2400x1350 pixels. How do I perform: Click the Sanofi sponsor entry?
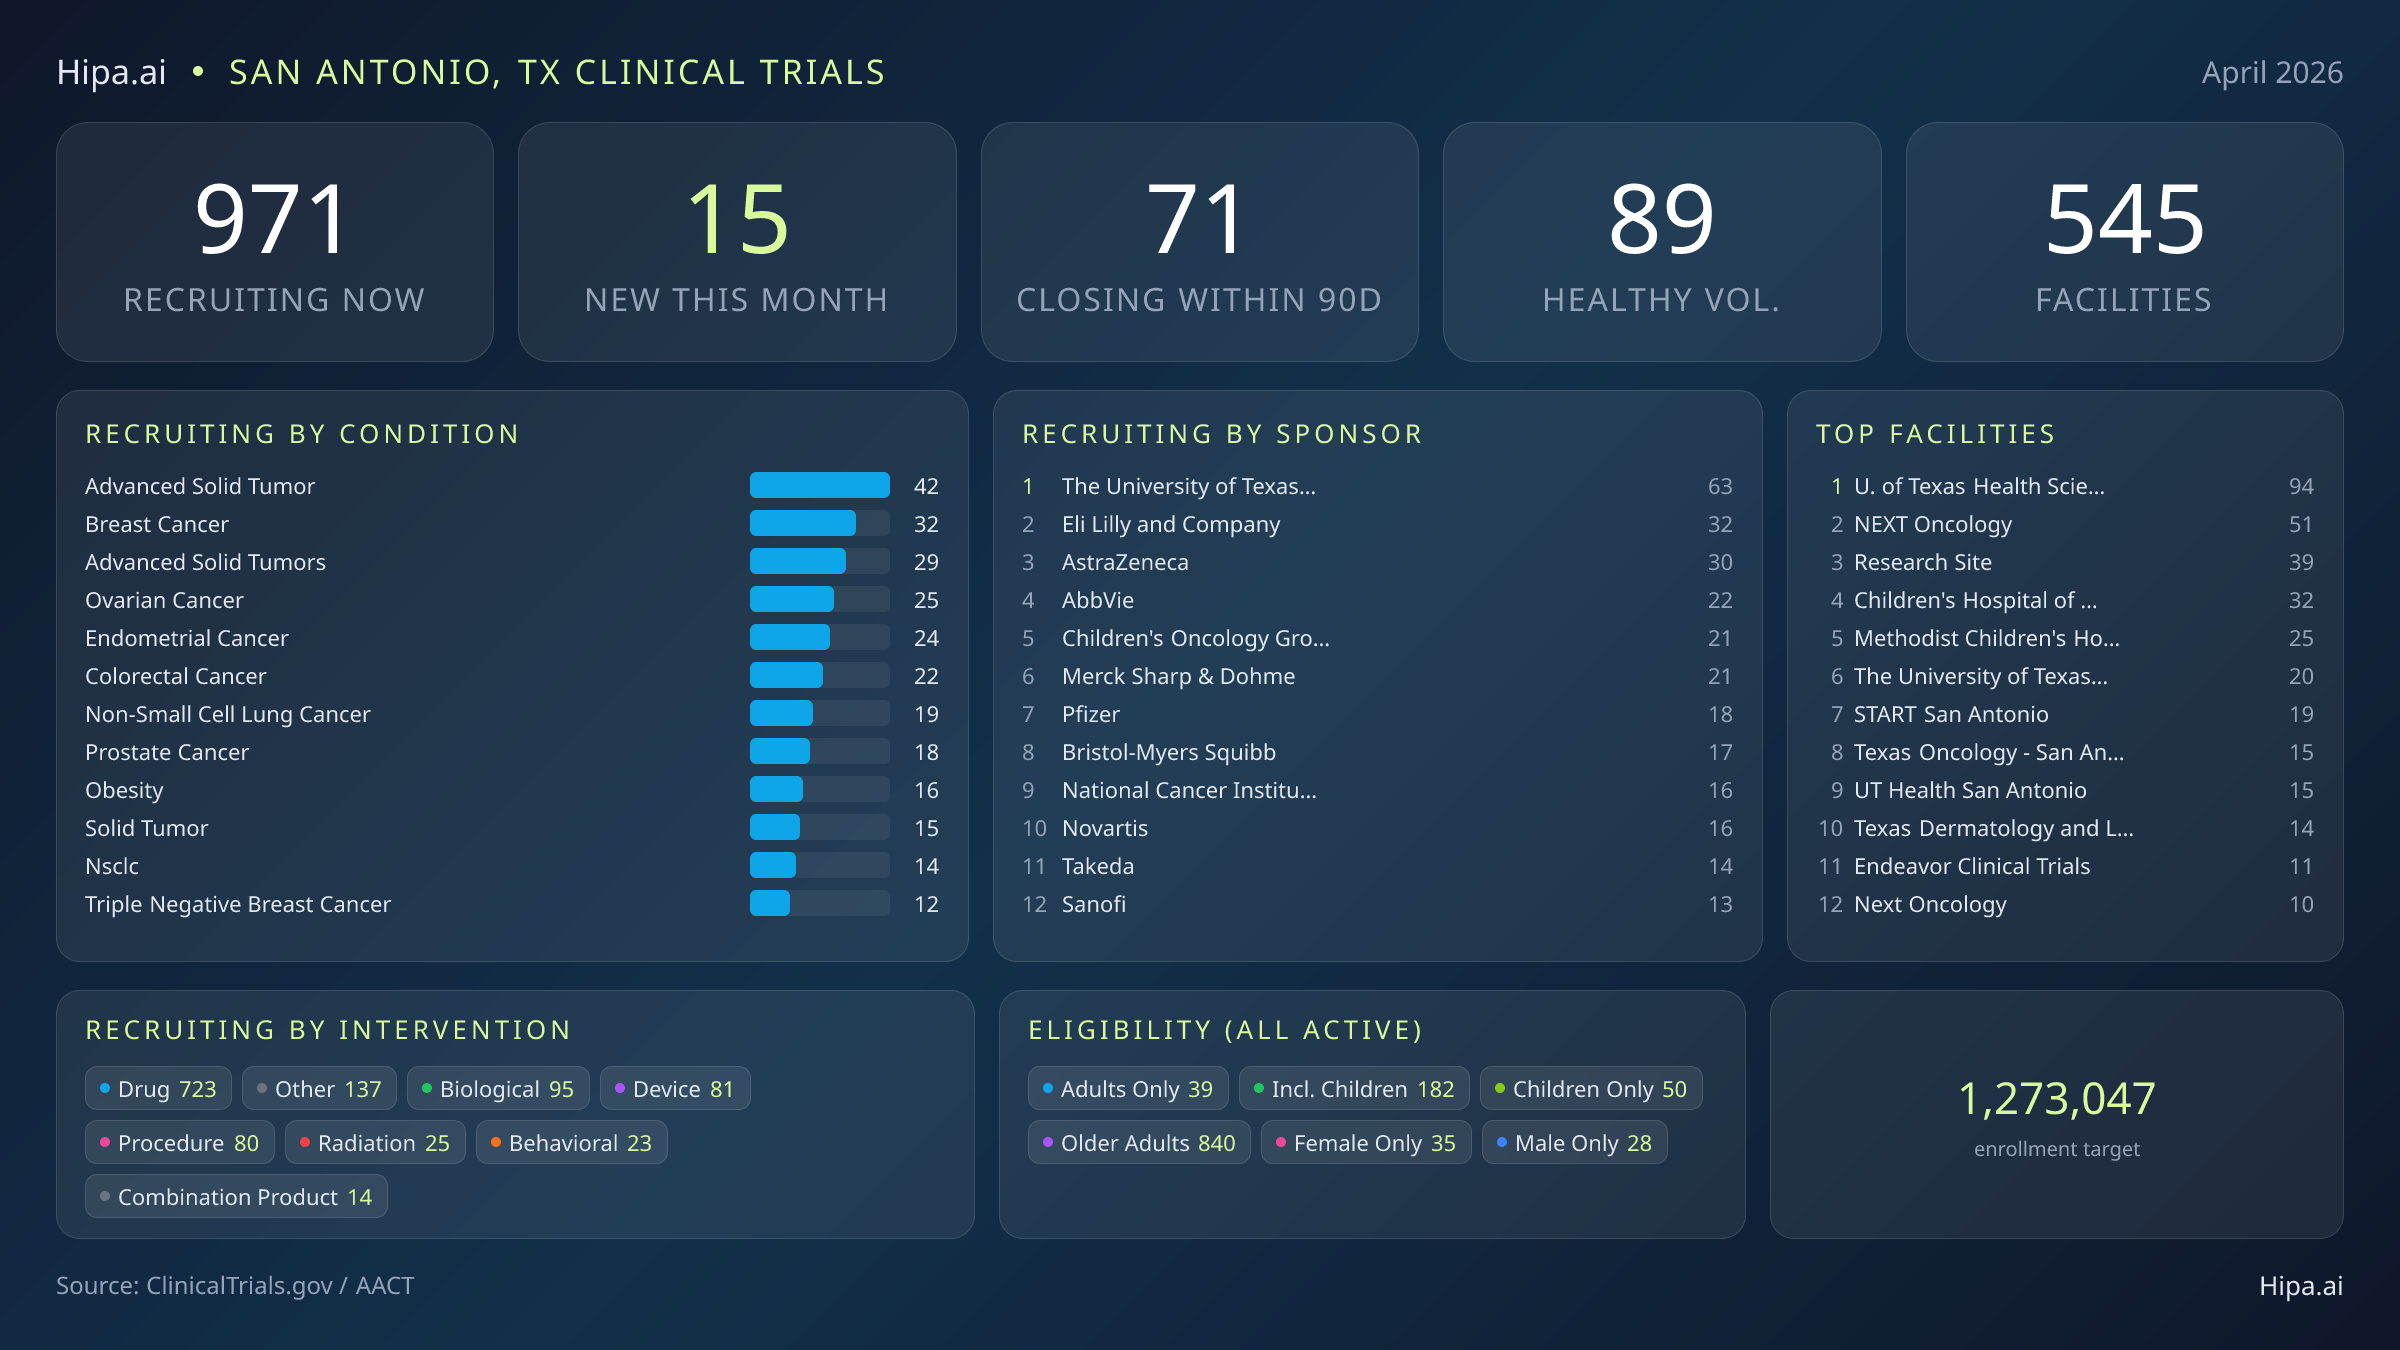[x=1377, y=904]
